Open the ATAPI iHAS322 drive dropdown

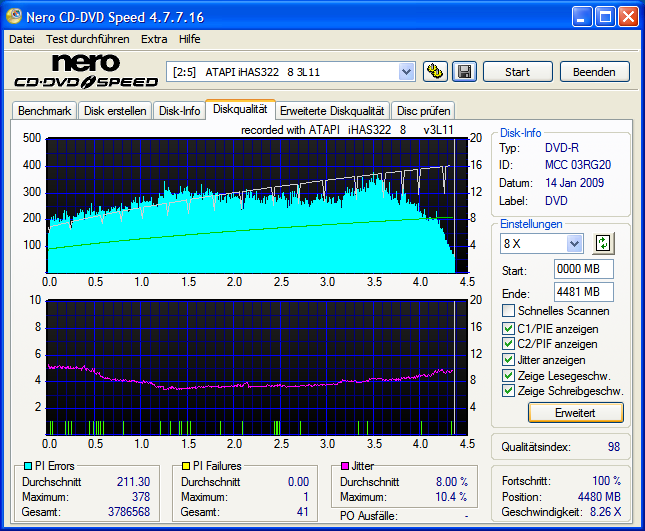[x=406, y=71]
